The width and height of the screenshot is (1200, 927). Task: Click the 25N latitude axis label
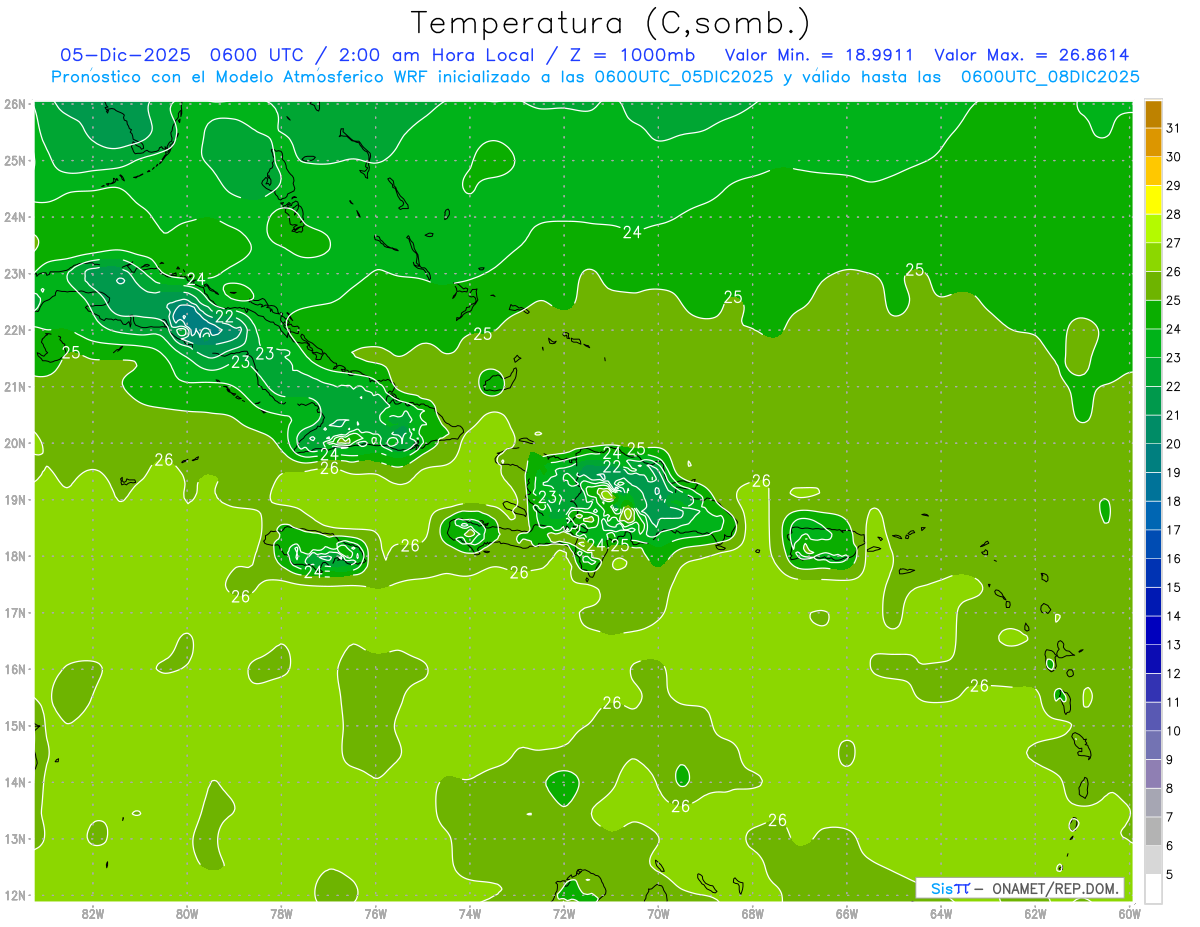click(x=14, y=160)
